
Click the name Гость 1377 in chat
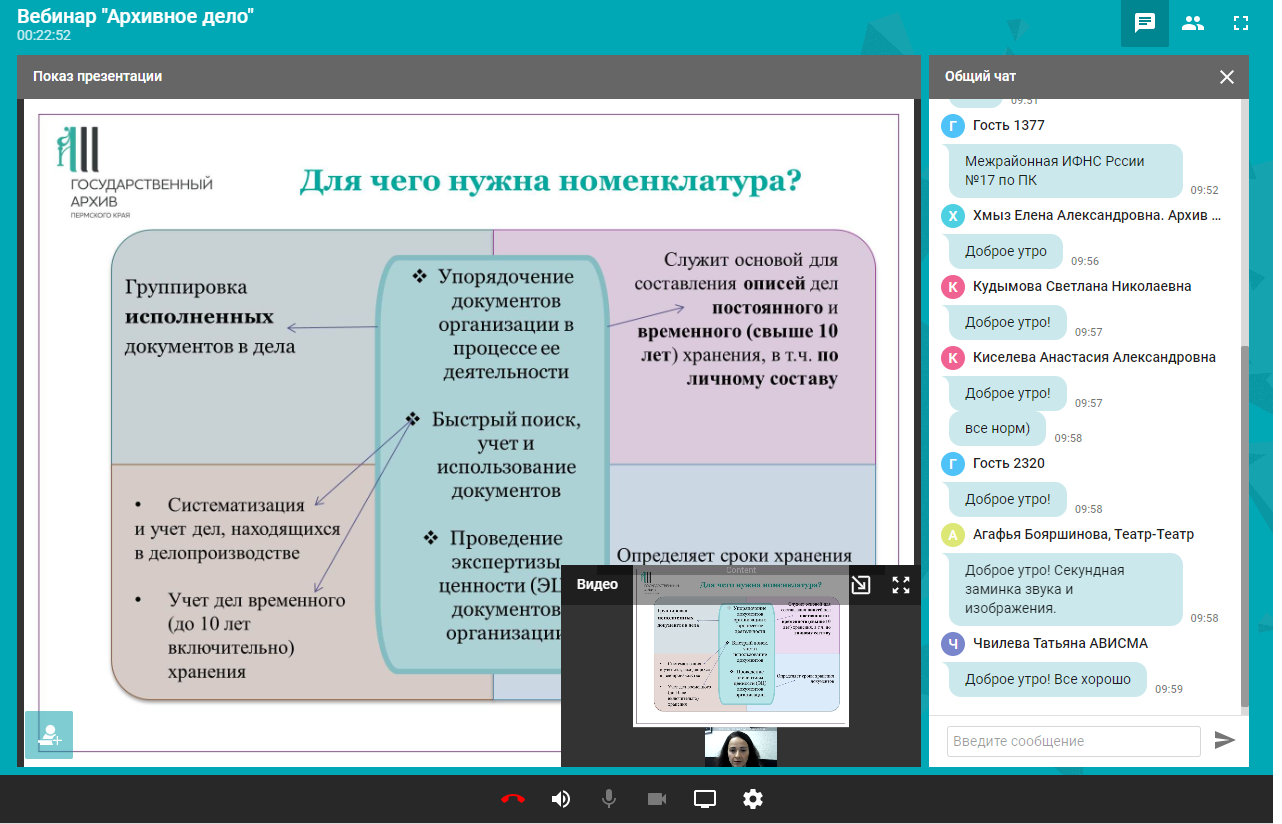coord(1009,126)
